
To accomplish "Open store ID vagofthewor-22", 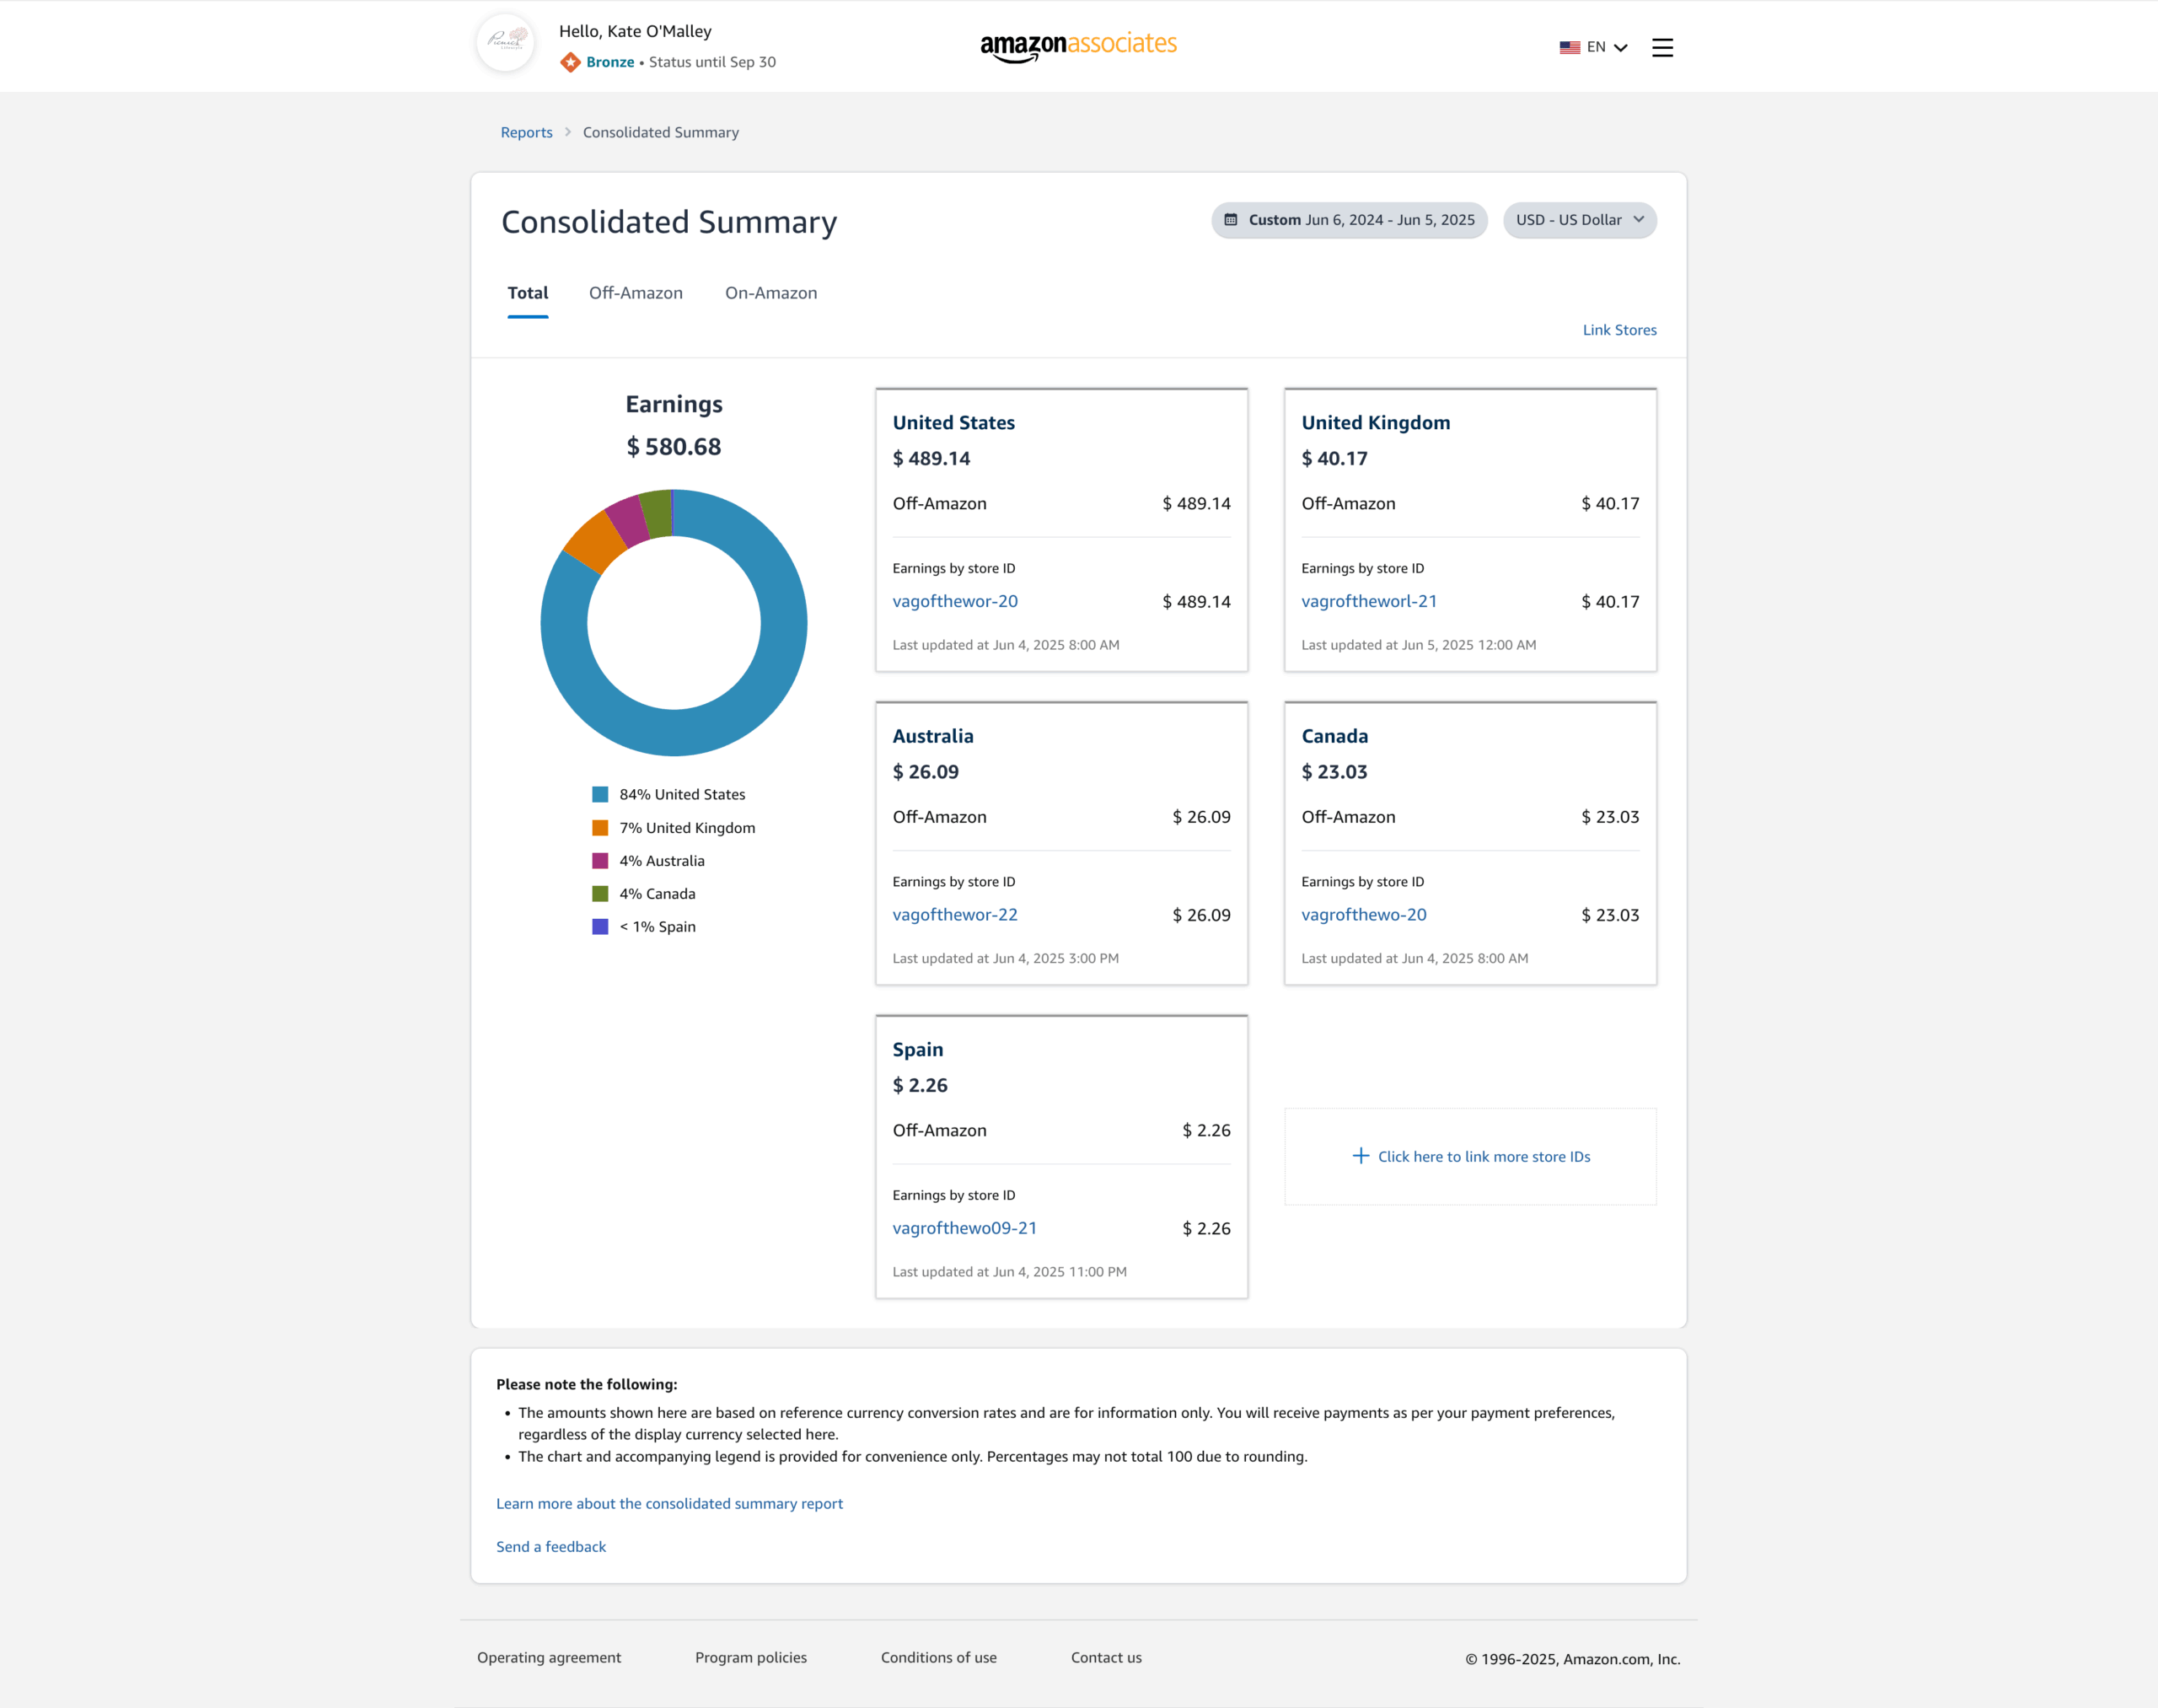I will [x=955, y=915].
